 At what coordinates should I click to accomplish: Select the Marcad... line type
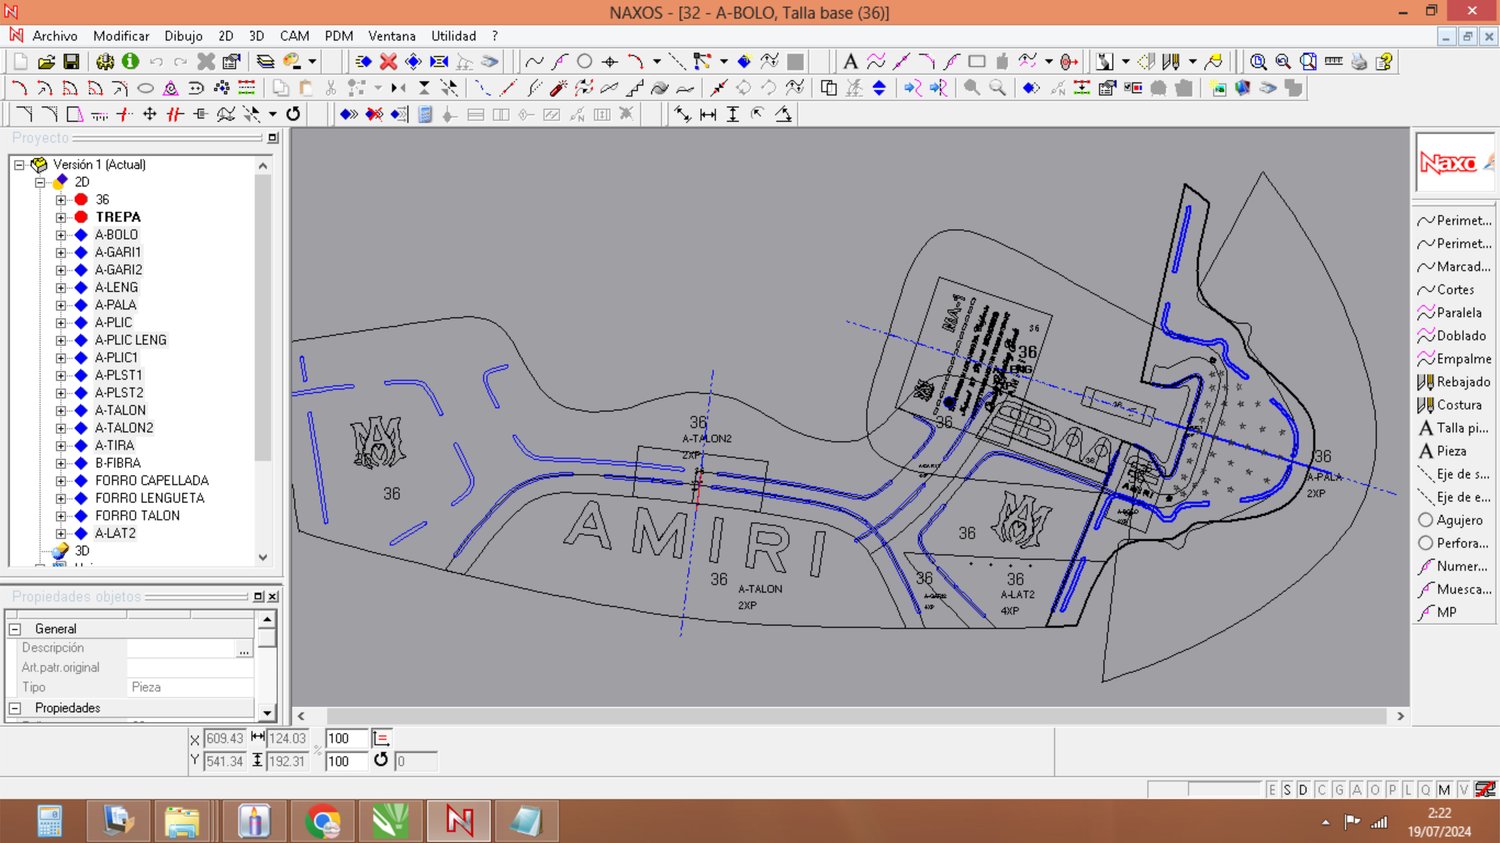1455,267
